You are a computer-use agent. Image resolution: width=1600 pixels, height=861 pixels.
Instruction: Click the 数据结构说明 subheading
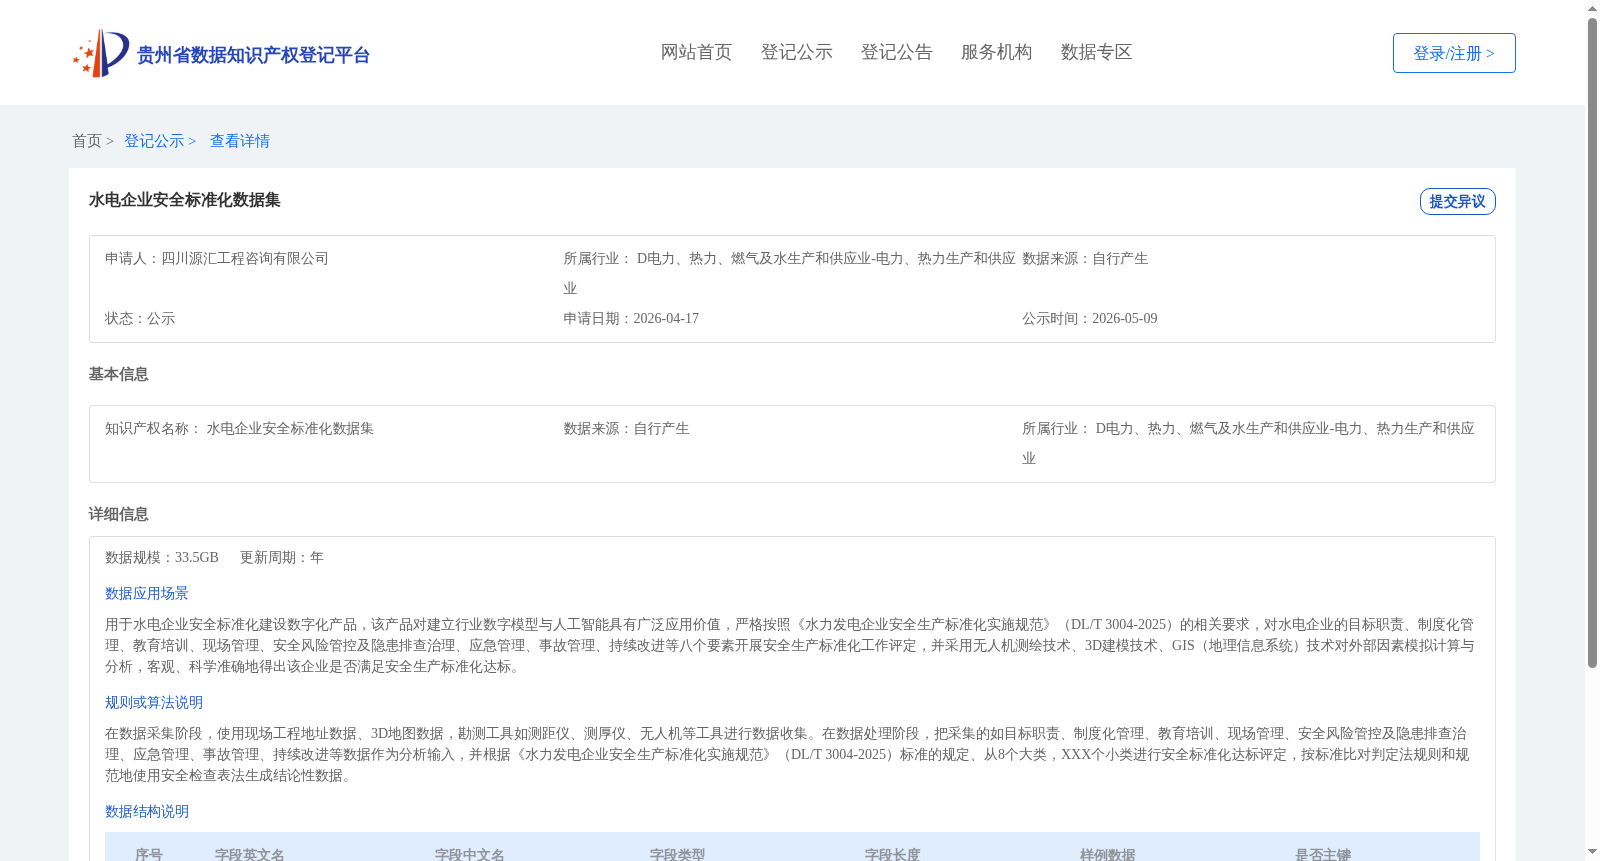[147, 811]
